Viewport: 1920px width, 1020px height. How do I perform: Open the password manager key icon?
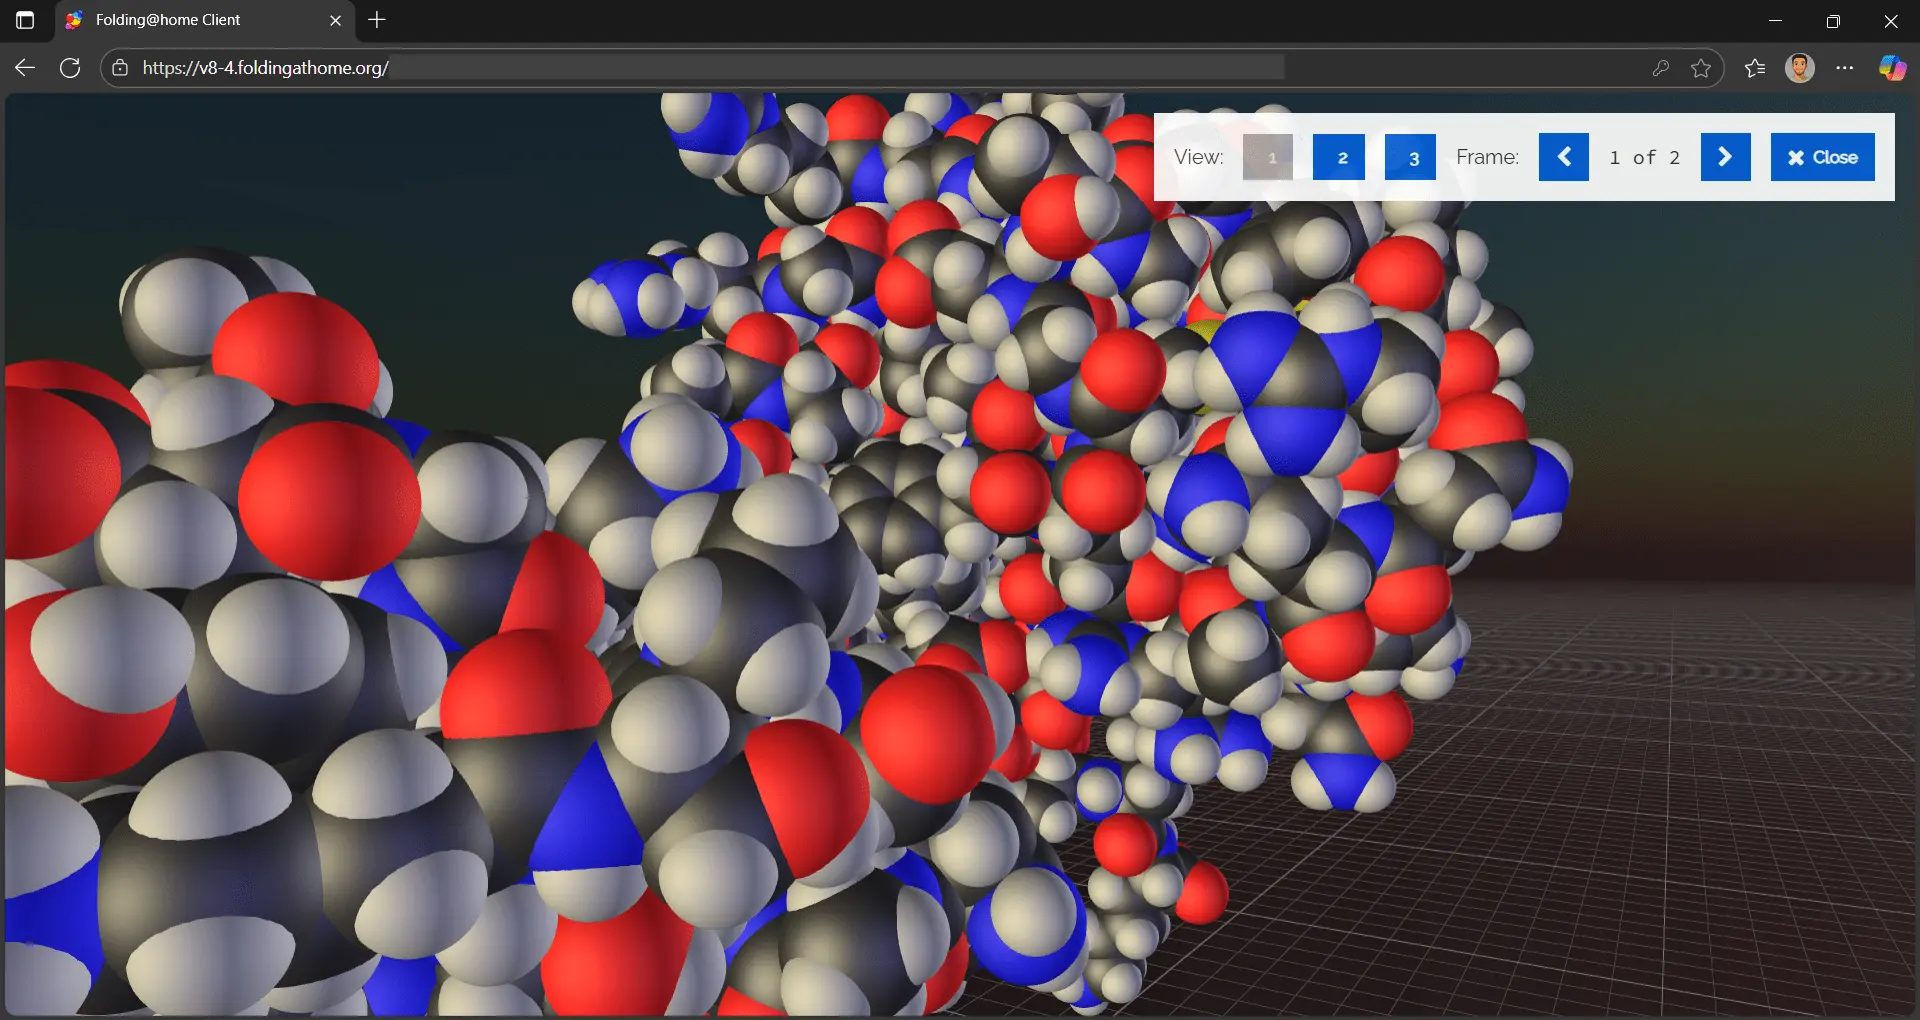1660,68
